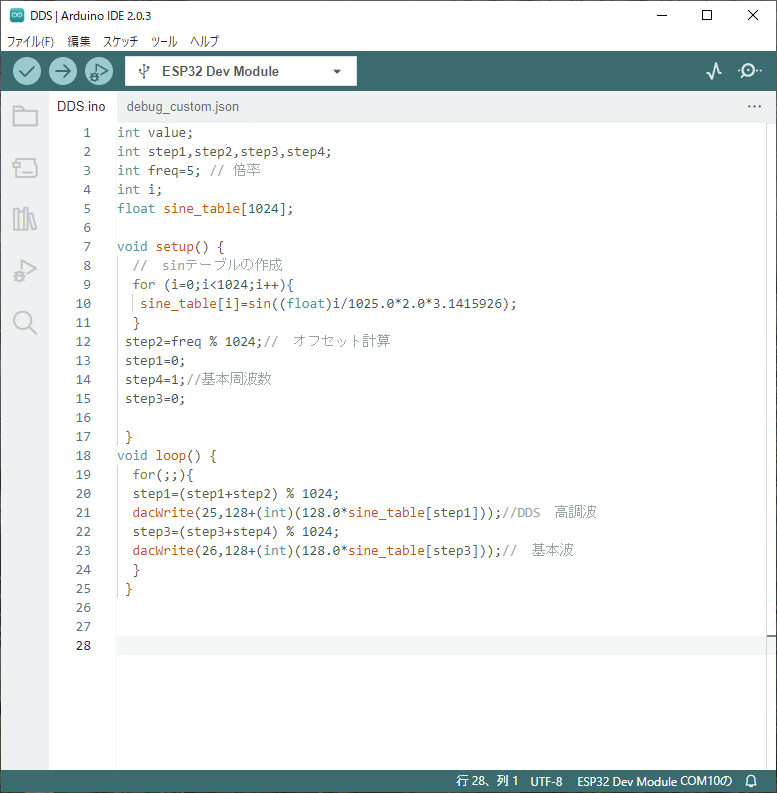The image size is (777, 793).
Task: Click the 行 28、列 1 cursor position indicator
Action: [x=487, y=781]
